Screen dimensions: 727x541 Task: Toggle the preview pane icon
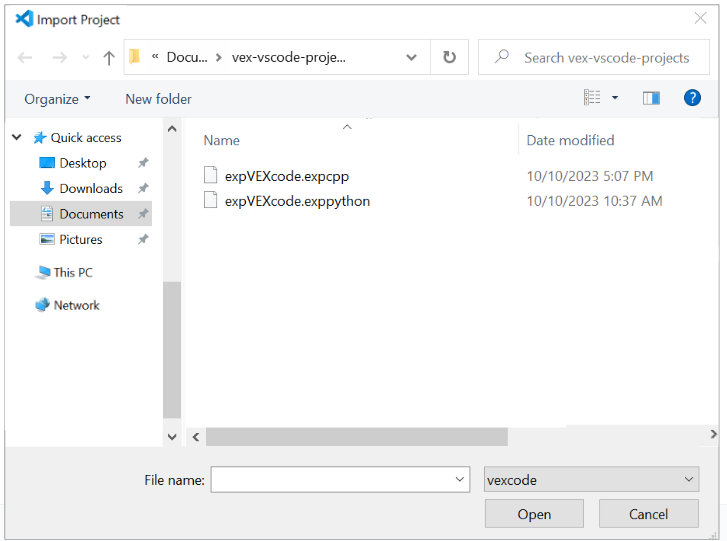(x=651, y=98)
